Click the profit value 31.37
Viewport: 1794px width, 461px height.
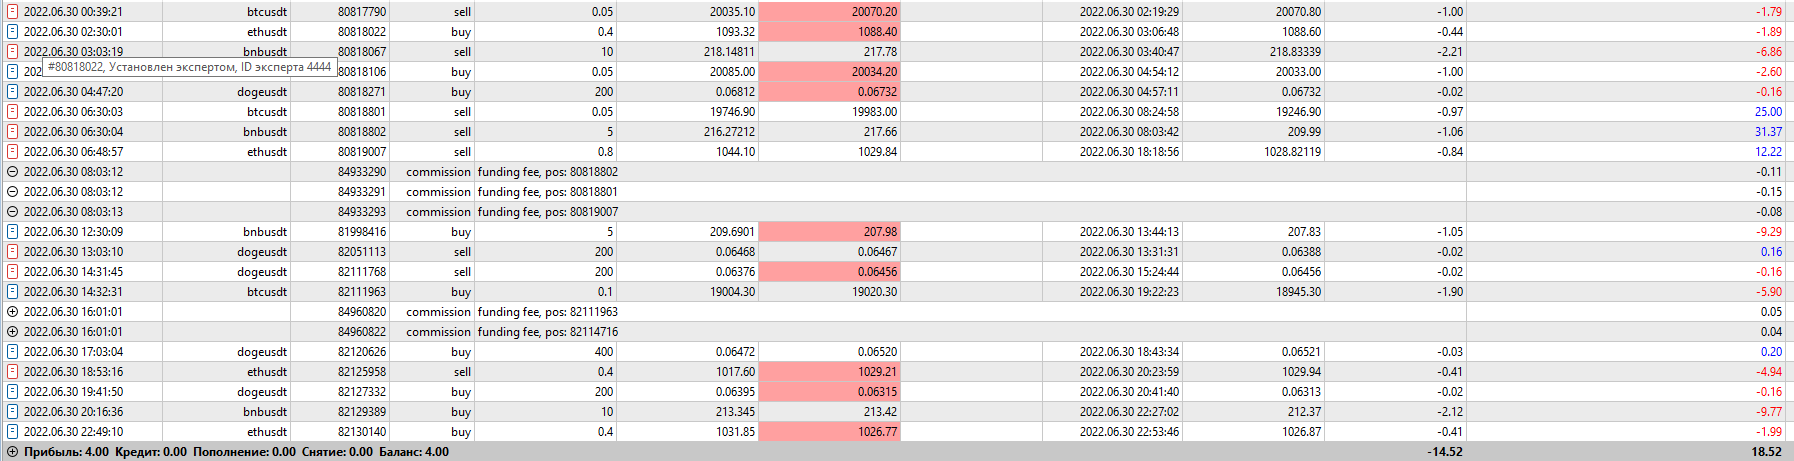pyautogui.click(x=1767, y=132)
